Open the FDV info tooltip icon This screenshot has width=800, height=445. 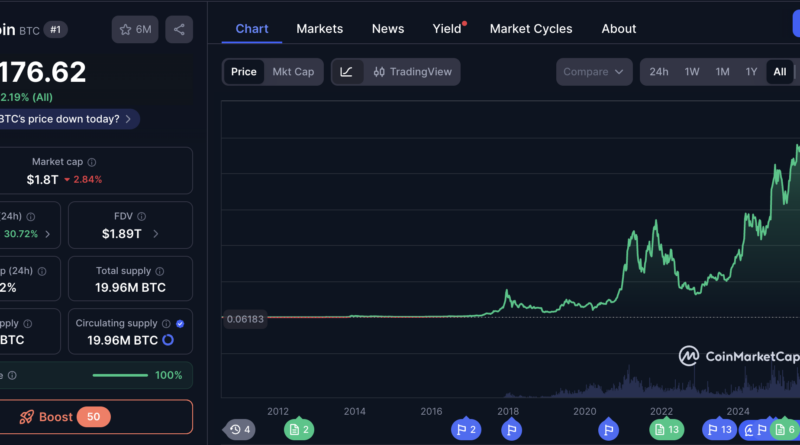[x=141, y=216]
